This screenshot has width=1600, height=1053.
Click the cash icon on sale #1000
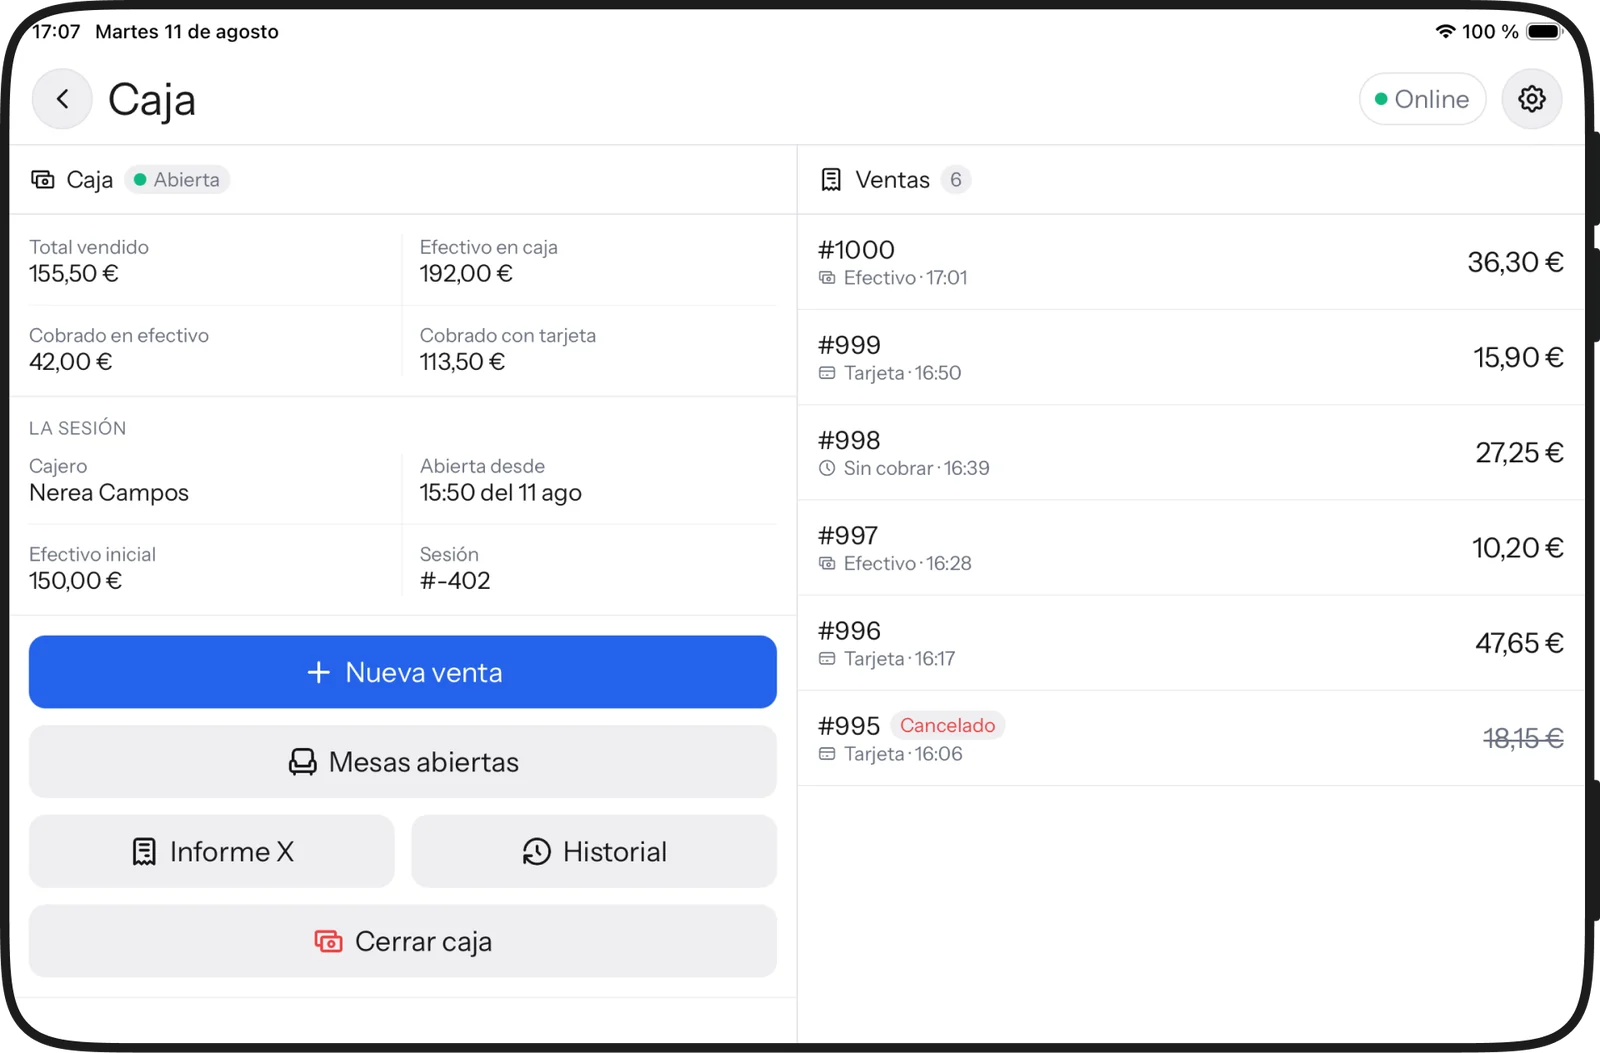(x=827, y=278)
